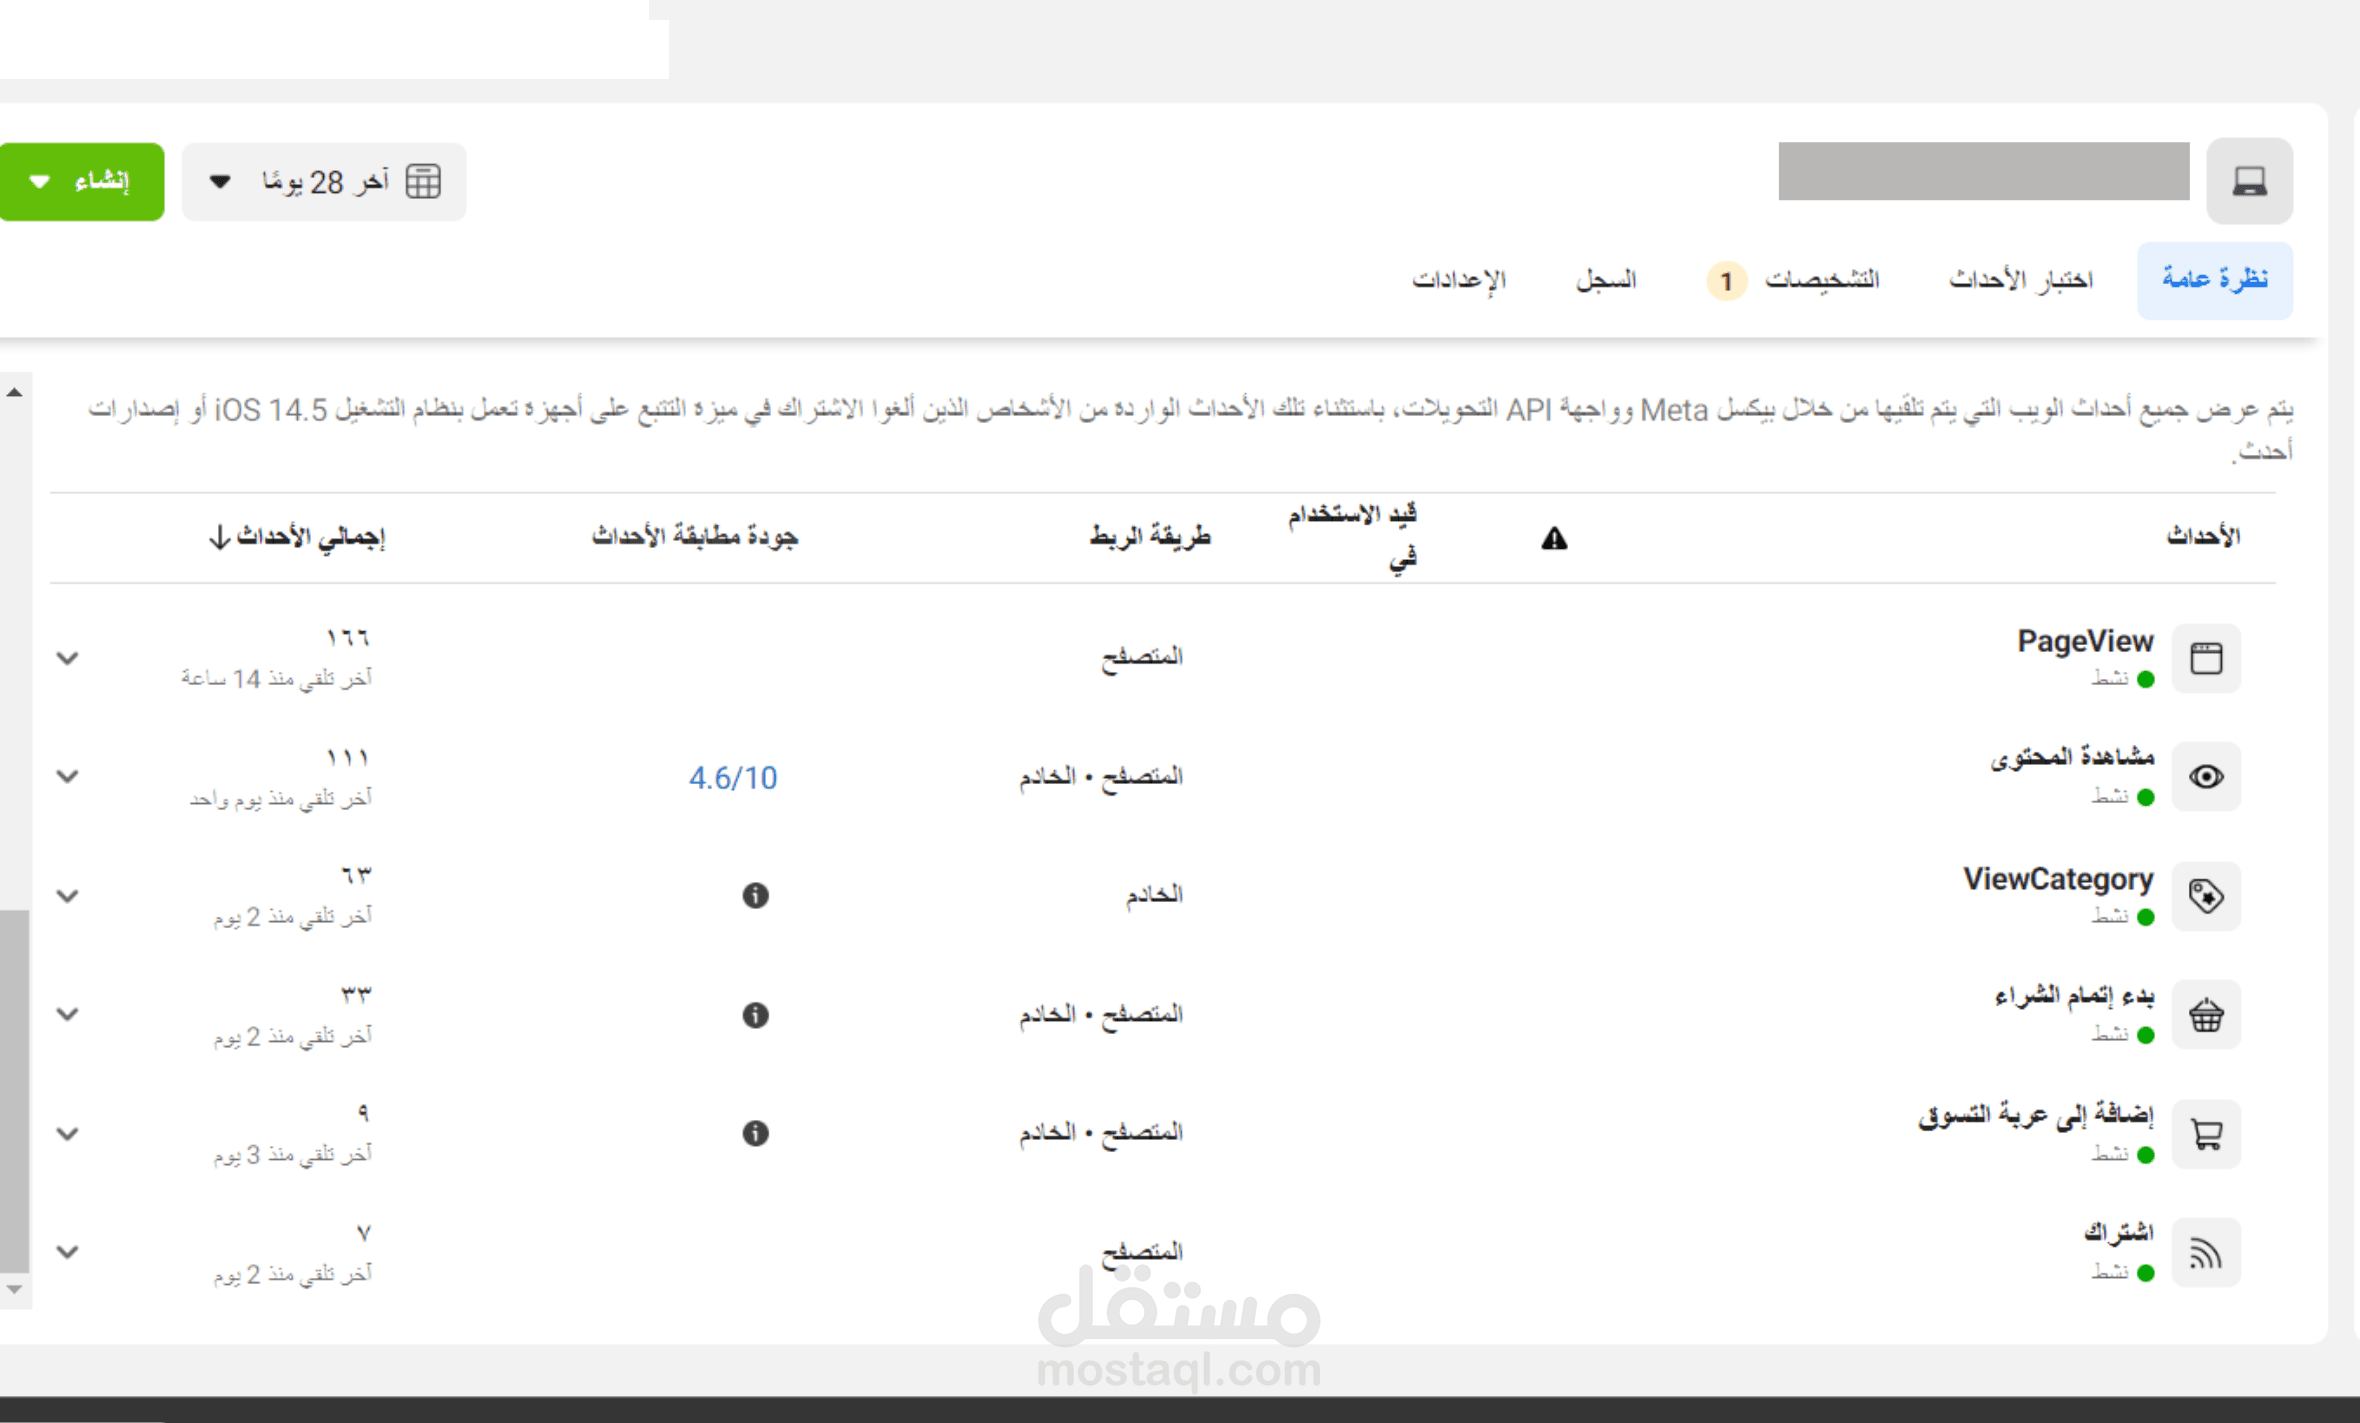Expand the PageView event row

67,658
